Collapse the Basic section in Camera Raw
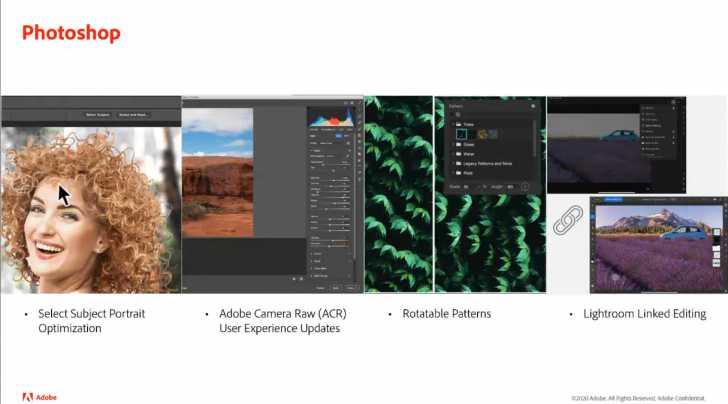 click(x=312, y=150)
